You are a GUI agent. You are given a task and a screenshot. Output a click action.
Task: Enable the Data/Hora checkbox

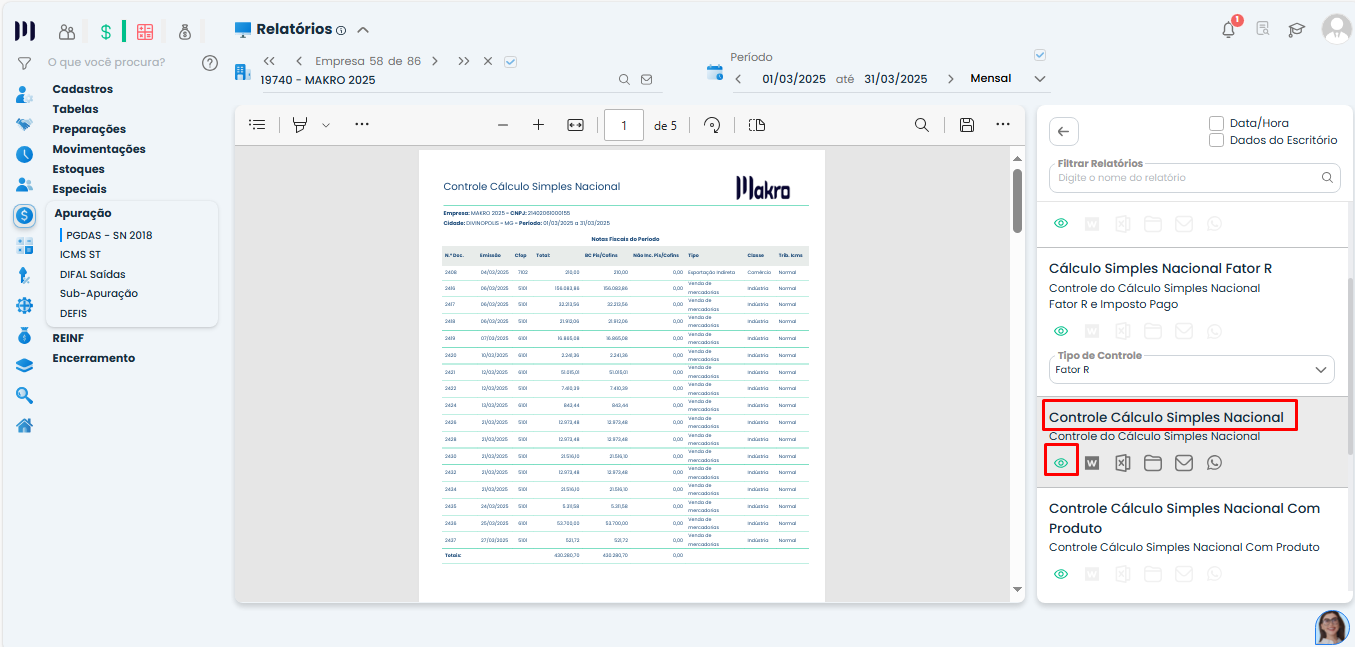[1216, 123]
